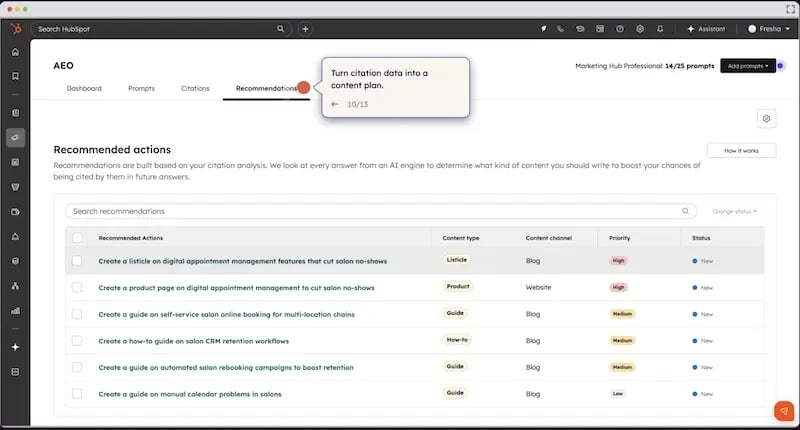Open Bookmarks in the left sidebar
This screenshot has width=800, height=430.
pyautogui.click(x=15, y=76)
